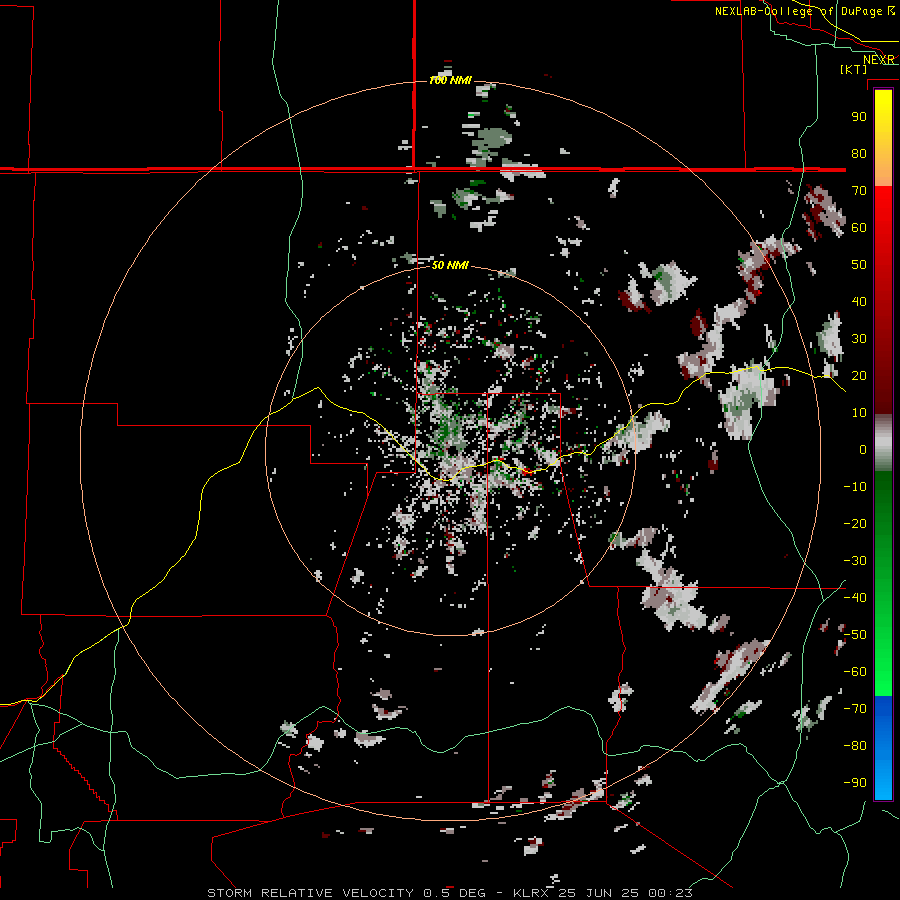Select the 20 value on the velocity scale
Image resolution: width=900 pixels, height=900 pixels.
point(859,375)
